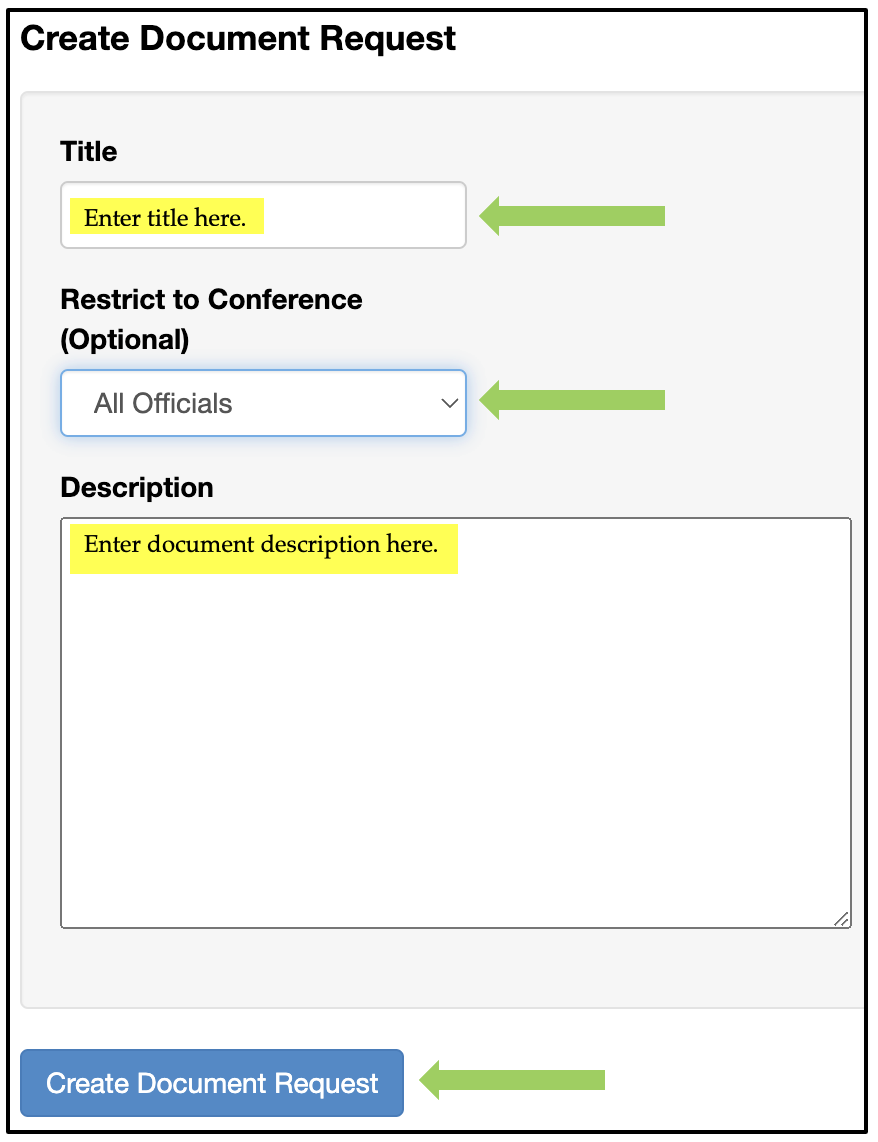Click the Description box resize handle
Viewport: 878px width, 1142px height.
point(841,918)
